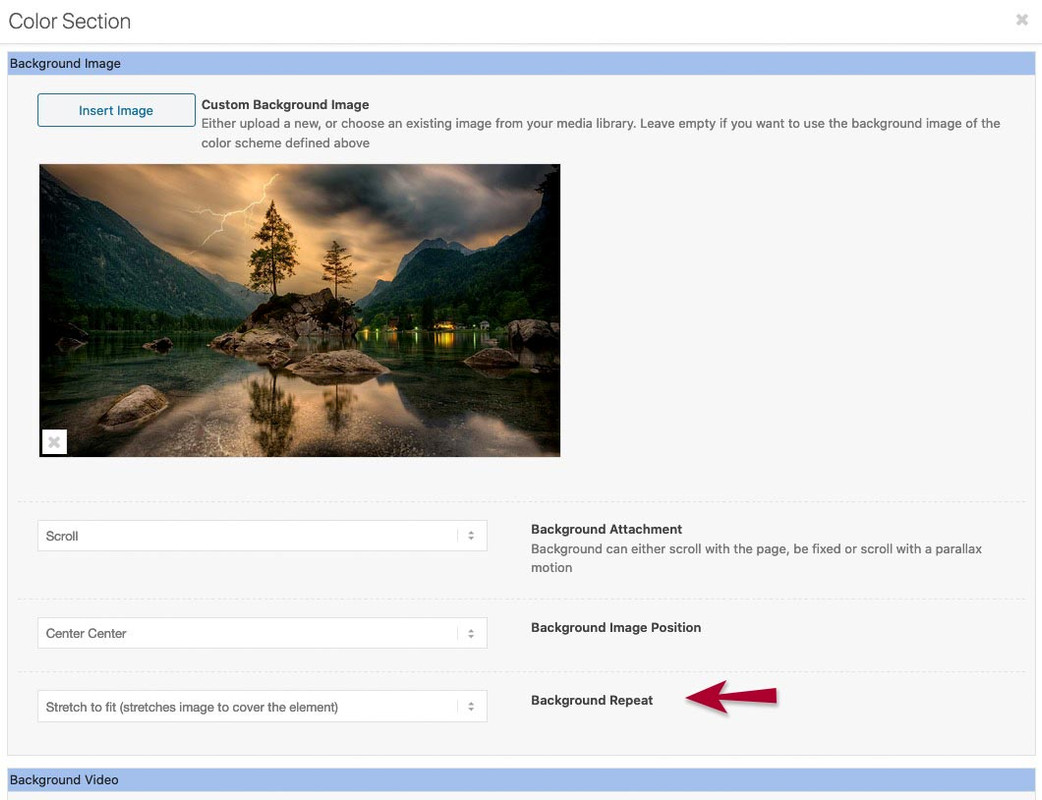
Task: Click the Insert Image button
Action: [116, 110]
